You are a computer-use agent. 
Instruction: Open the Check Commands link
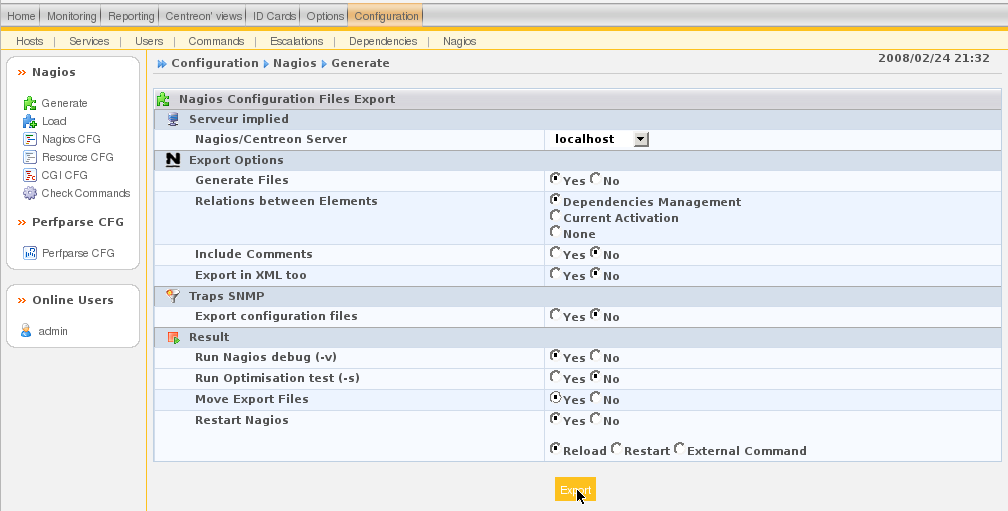86,193
